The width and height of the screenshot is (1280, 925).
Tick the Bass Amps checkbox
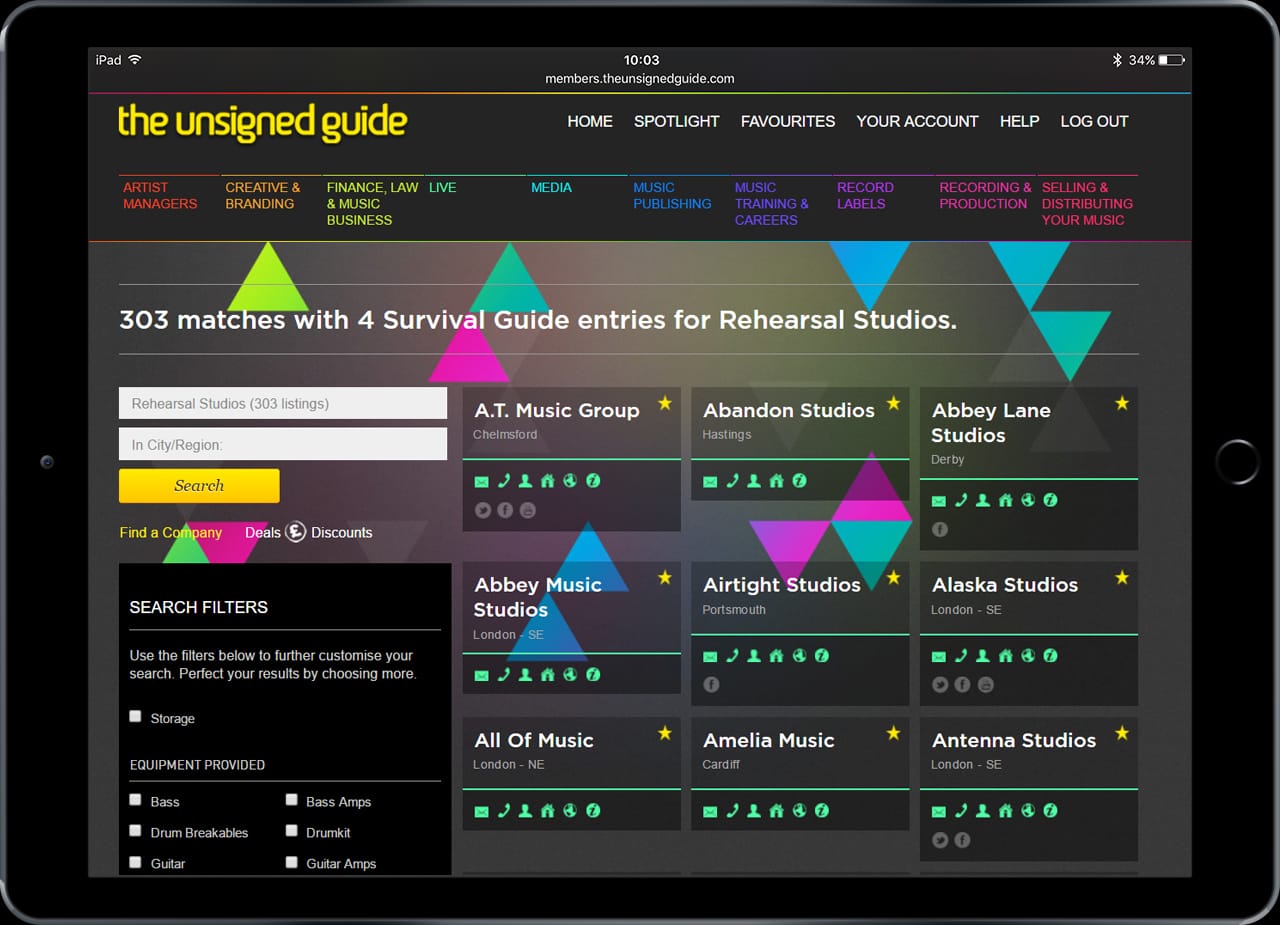292,799
